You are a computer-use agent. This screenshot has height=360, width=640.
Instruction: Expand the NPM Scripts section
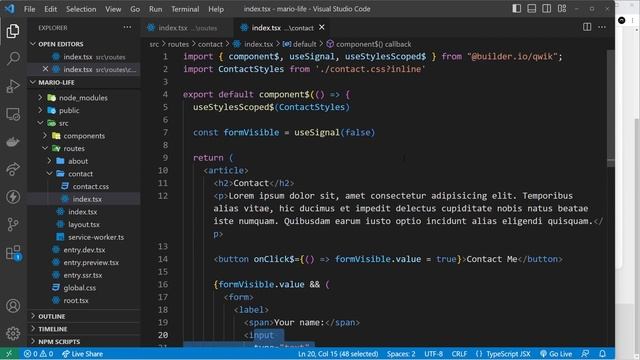(83, 342)
